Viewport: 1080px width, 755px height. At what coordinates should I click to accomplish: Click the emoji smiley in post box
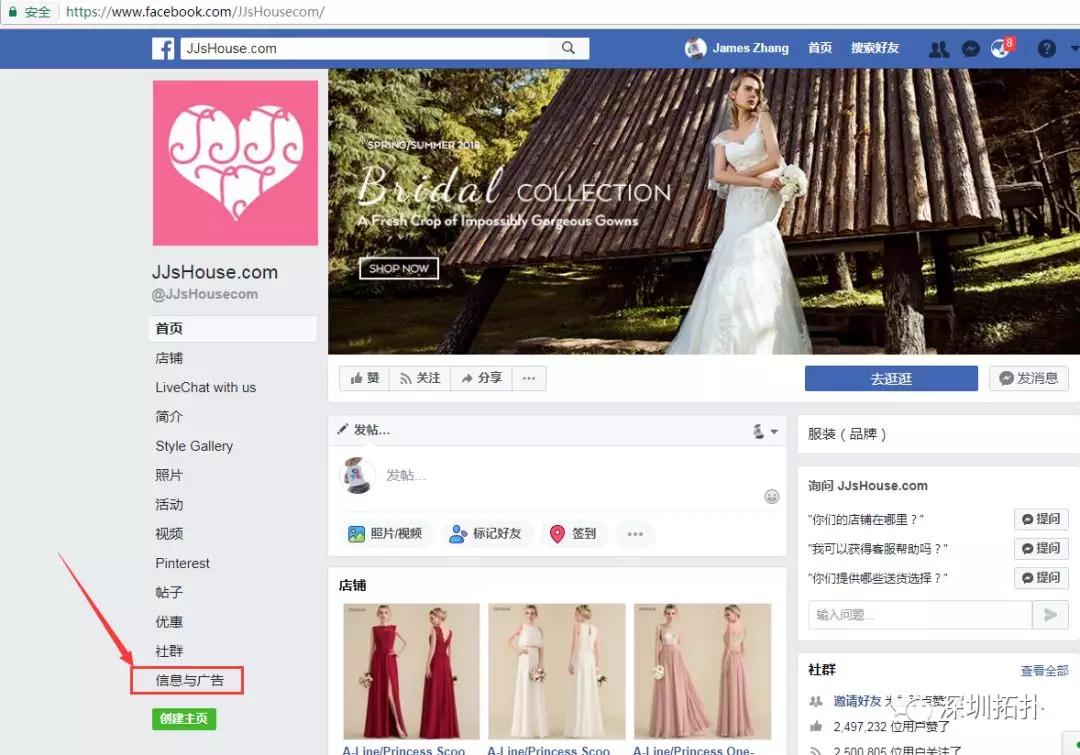[772, 496]
